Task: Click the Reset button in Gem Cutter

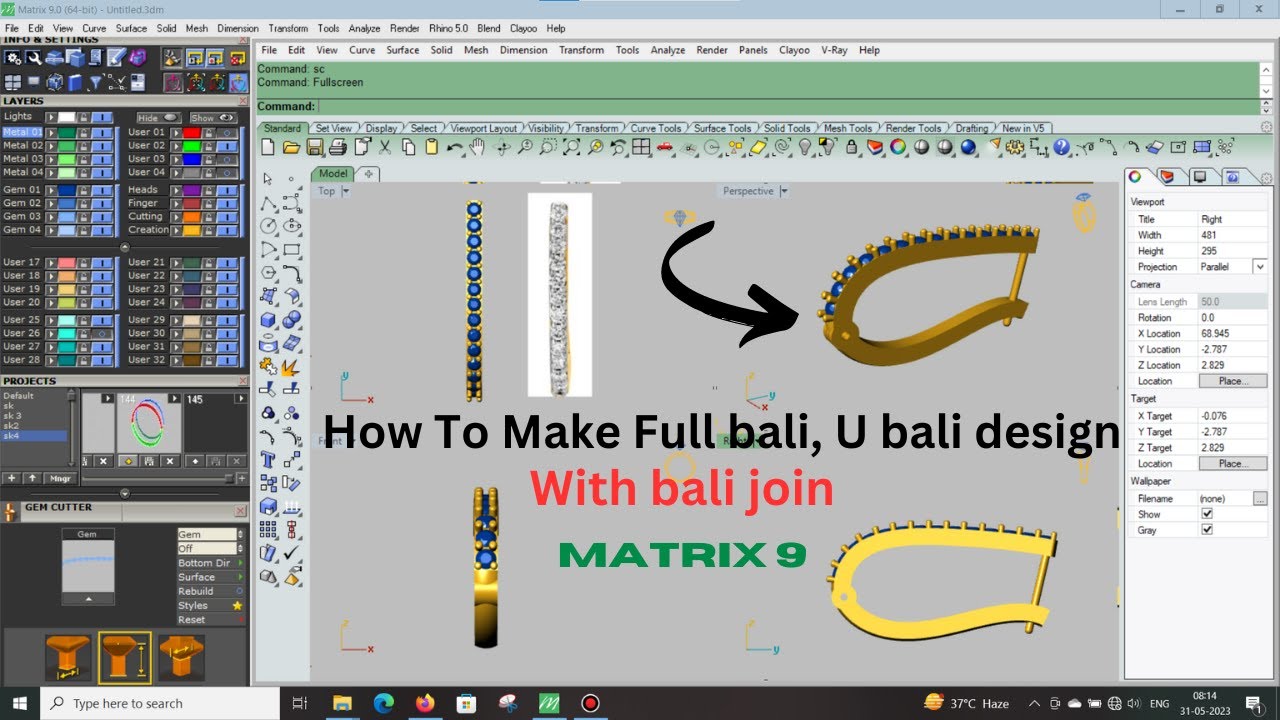Action: (211, 619)
